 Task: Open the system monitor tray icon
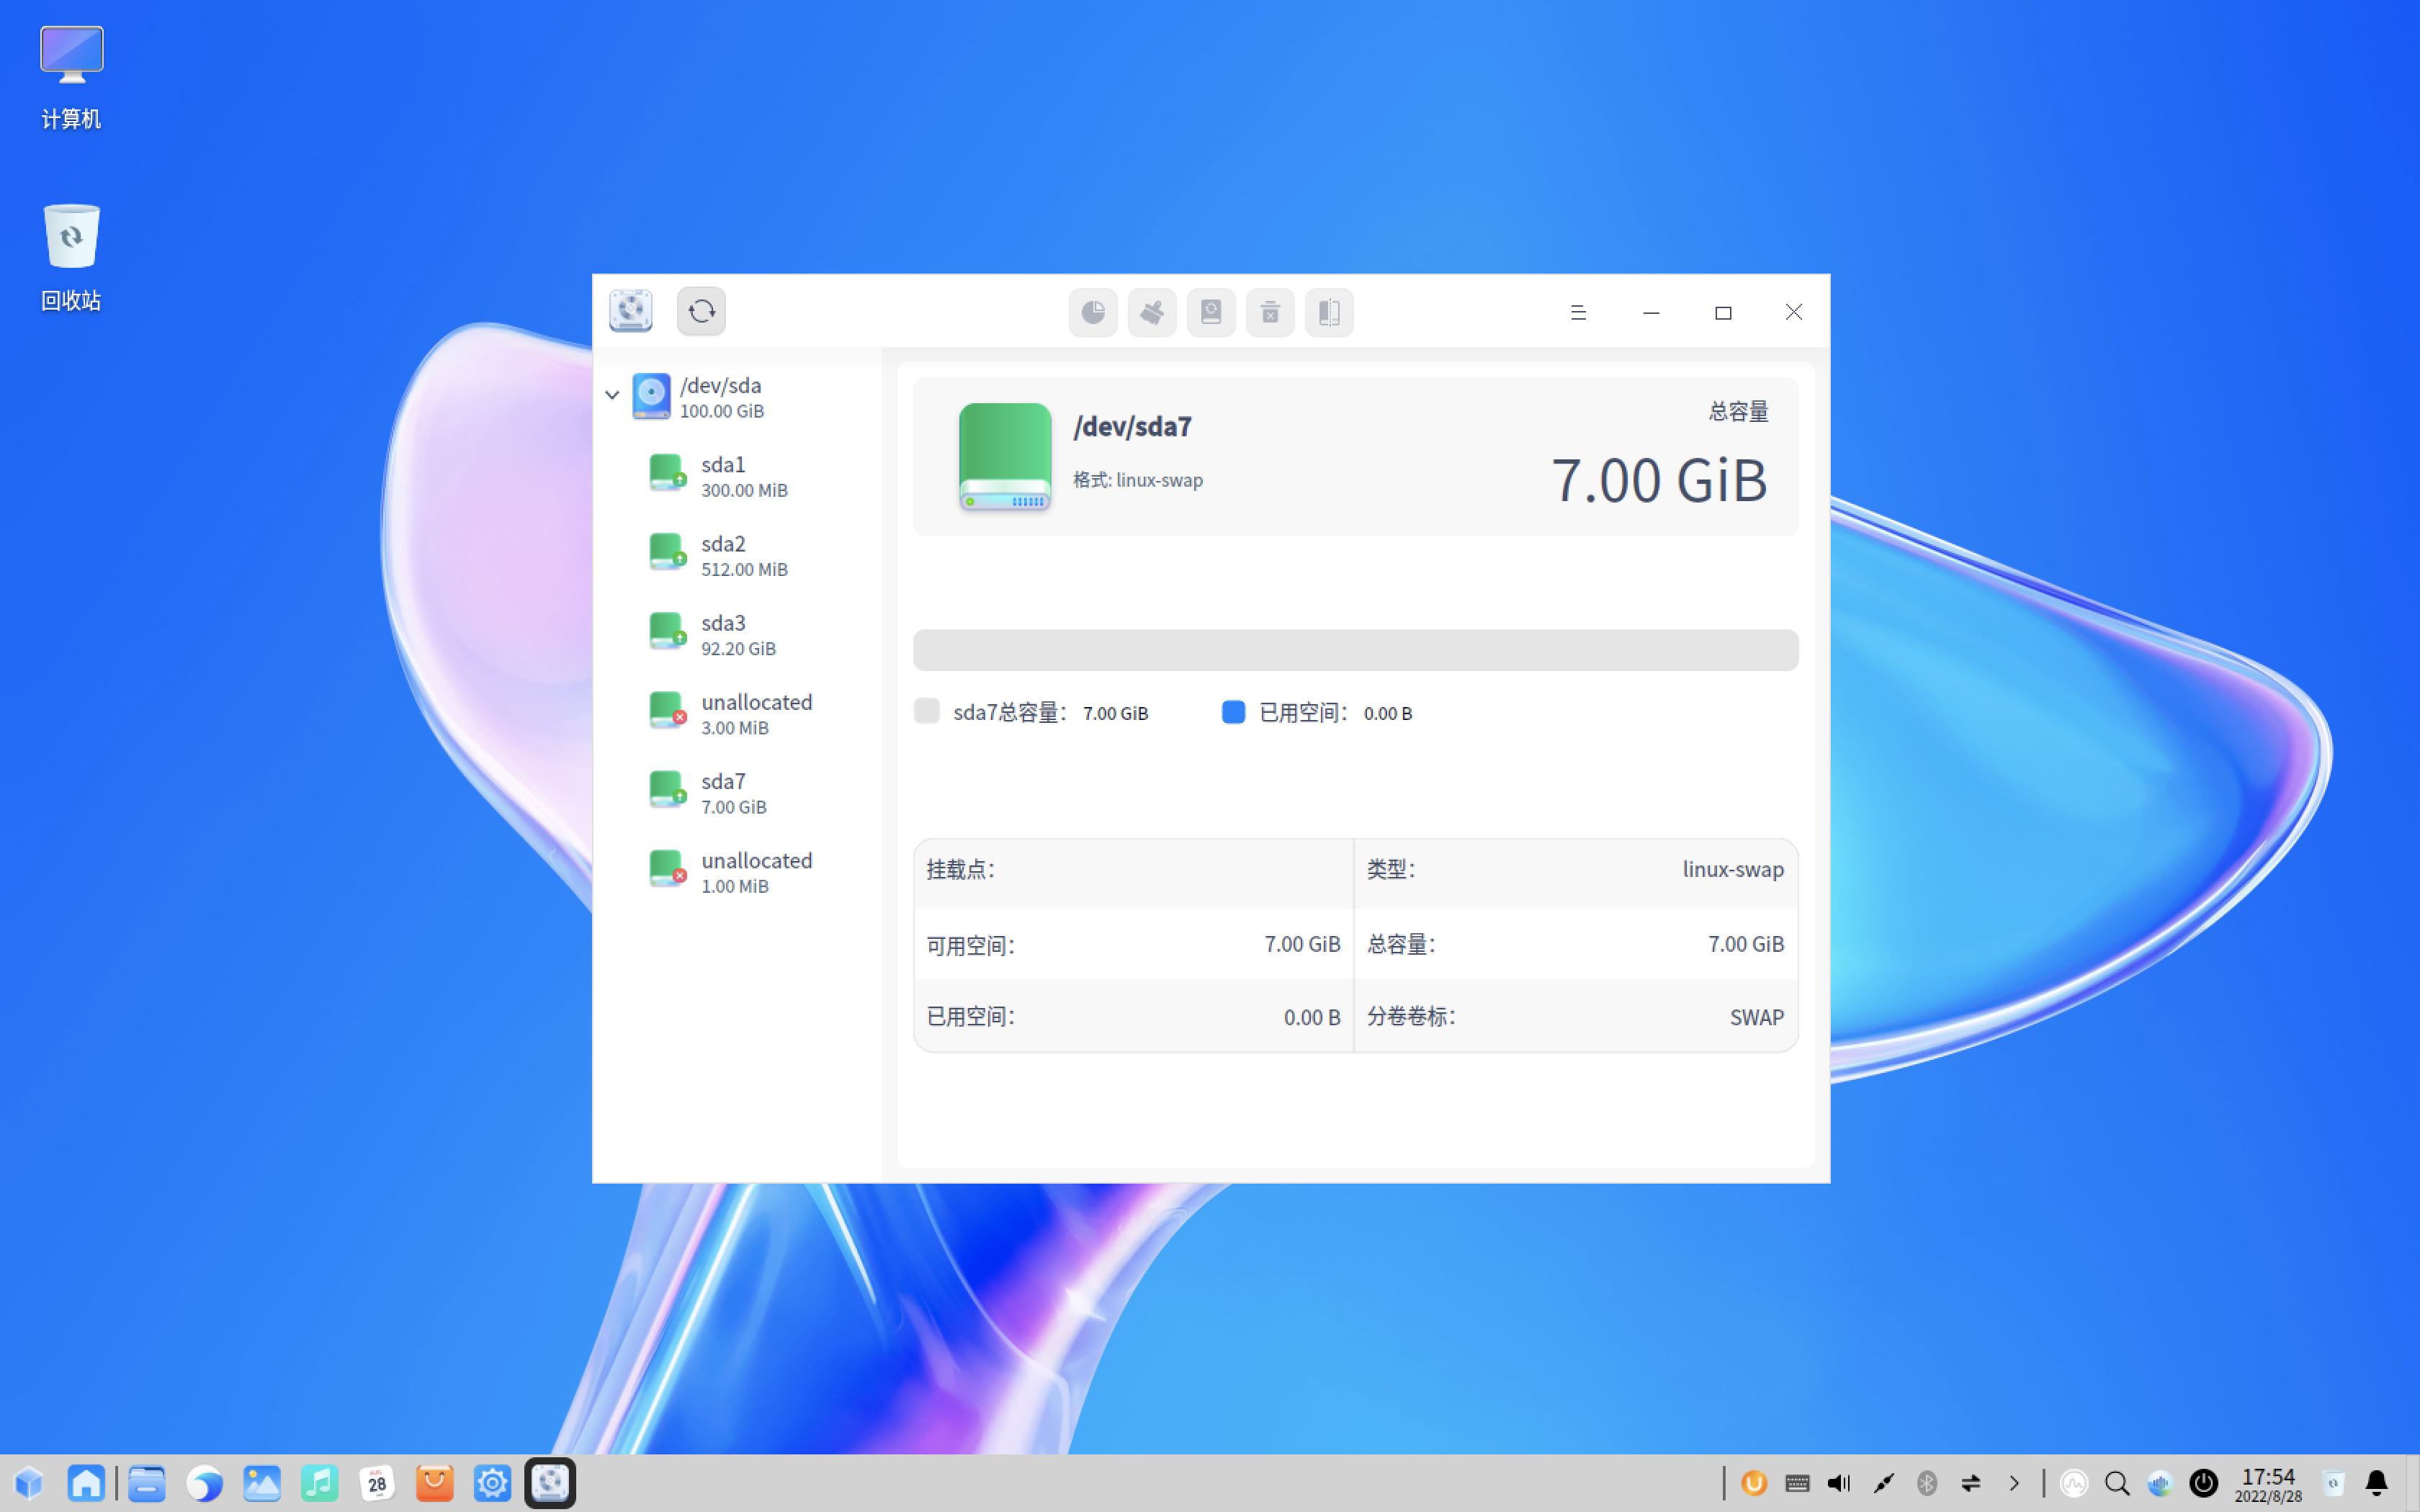point(2074,1483)
